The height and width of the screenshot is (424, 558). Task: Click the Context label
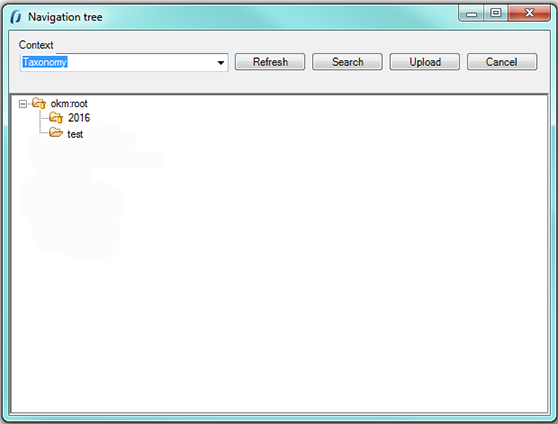(36, 45)
